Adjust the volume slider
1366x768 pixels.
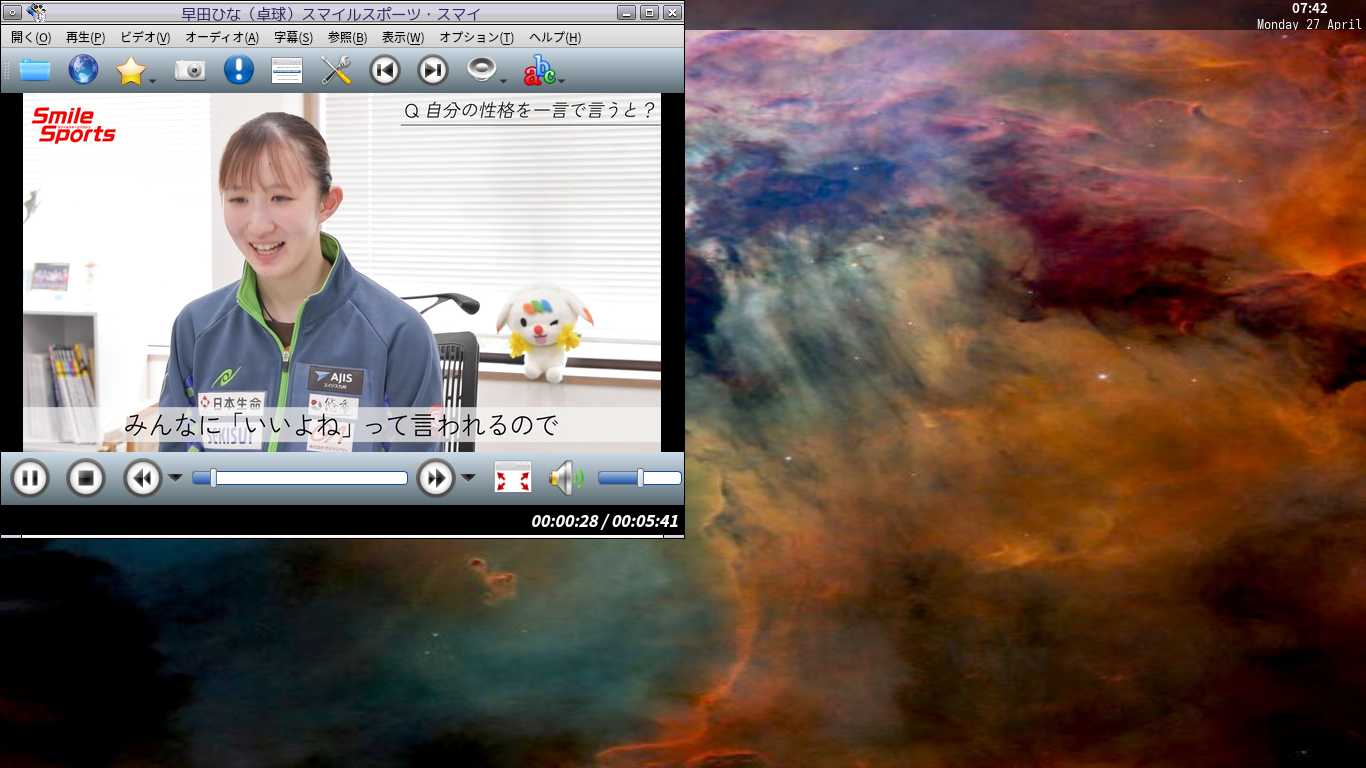640,478
